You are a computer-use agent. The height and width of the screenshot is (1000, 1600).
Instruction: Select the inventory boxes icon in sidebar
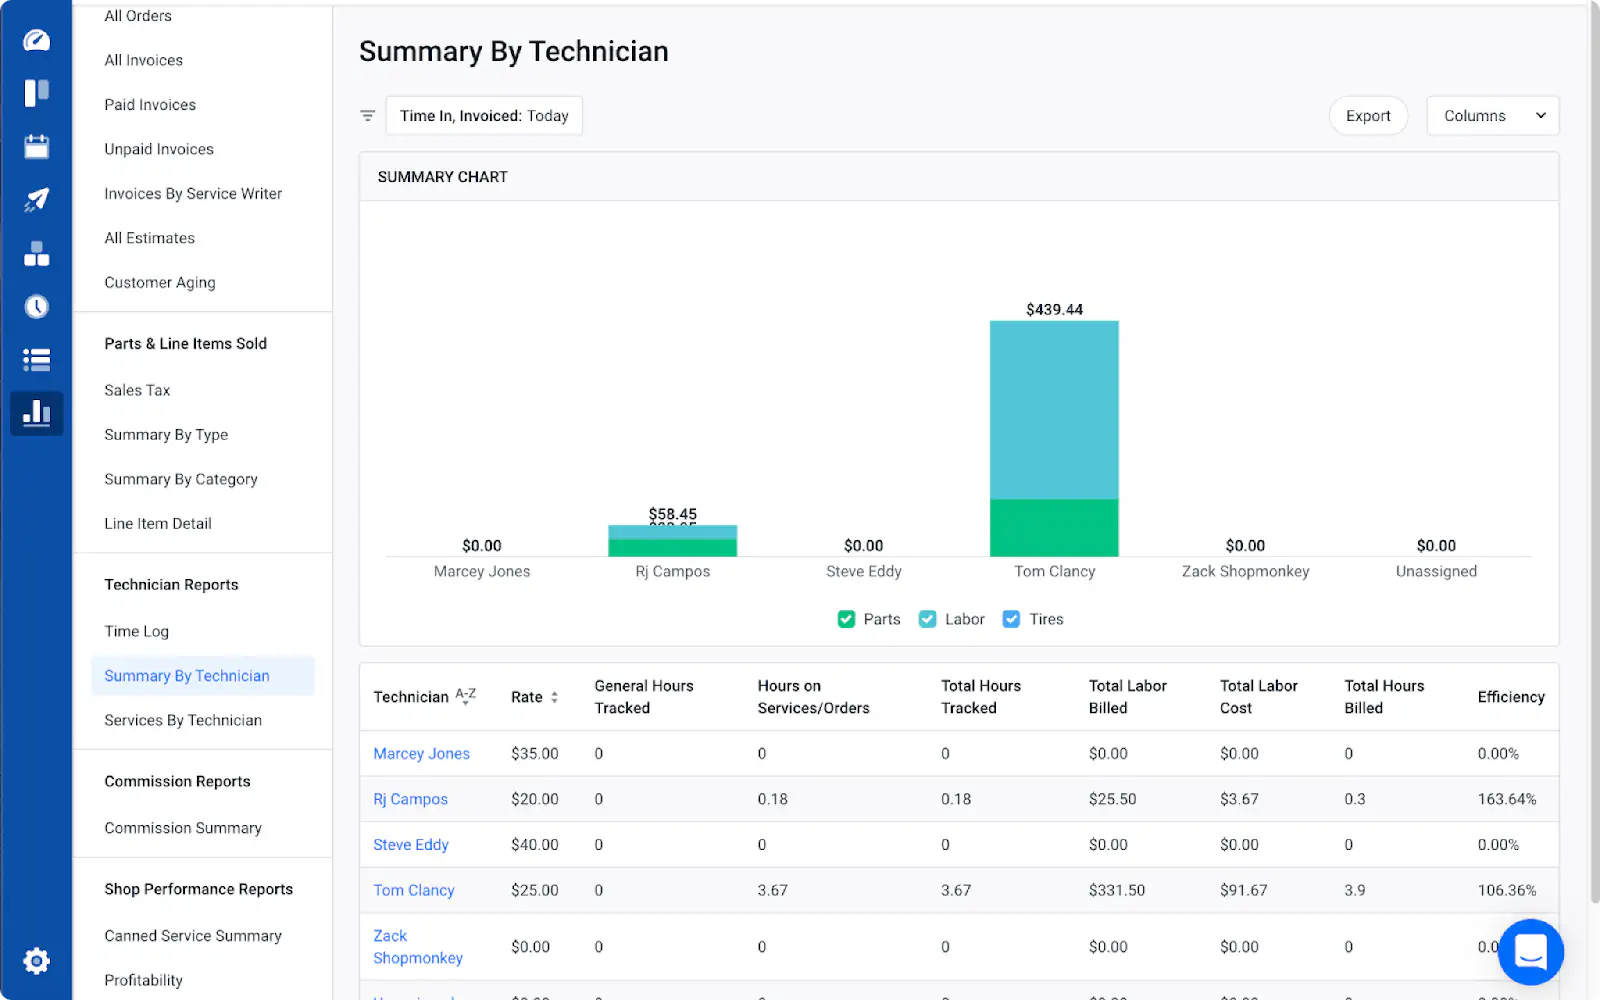point(36,254)
